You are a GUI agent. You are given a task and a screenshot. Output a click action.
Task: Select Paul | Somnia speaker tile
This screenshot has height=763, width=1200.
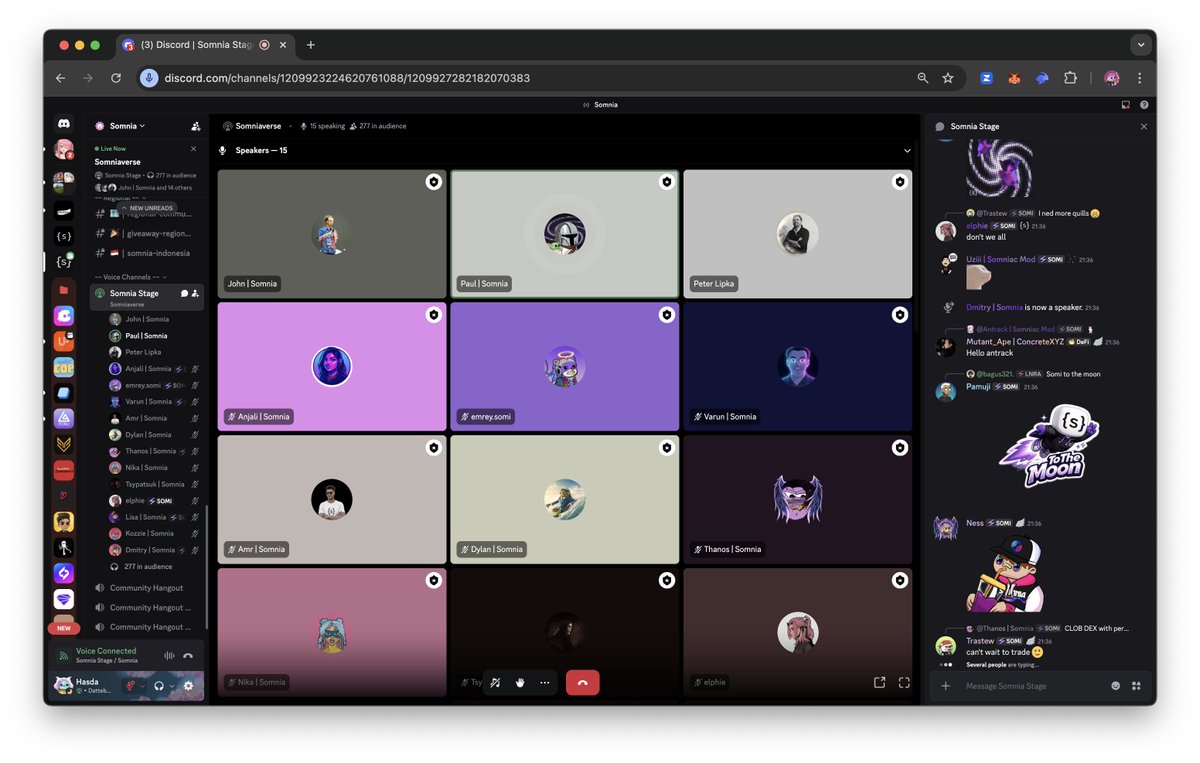[x=564, y=234]
